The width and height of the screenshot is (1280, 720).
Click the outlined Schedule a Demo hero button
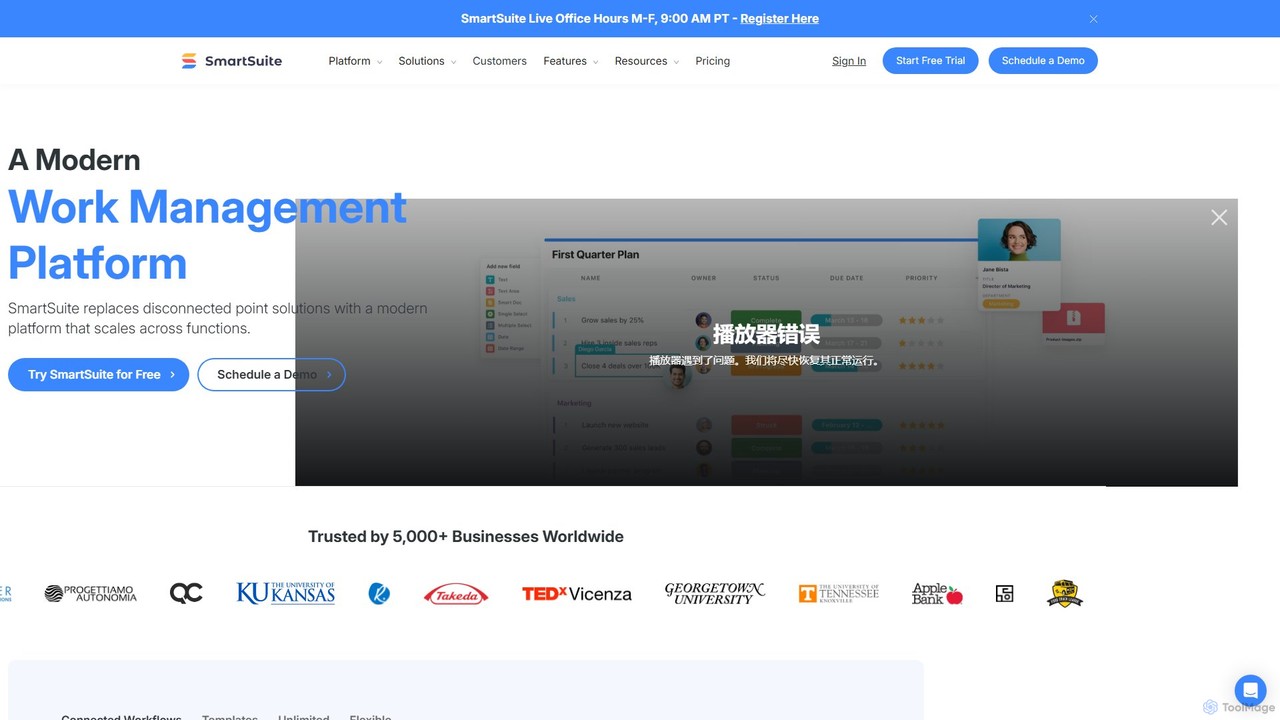tap(271, 374)
